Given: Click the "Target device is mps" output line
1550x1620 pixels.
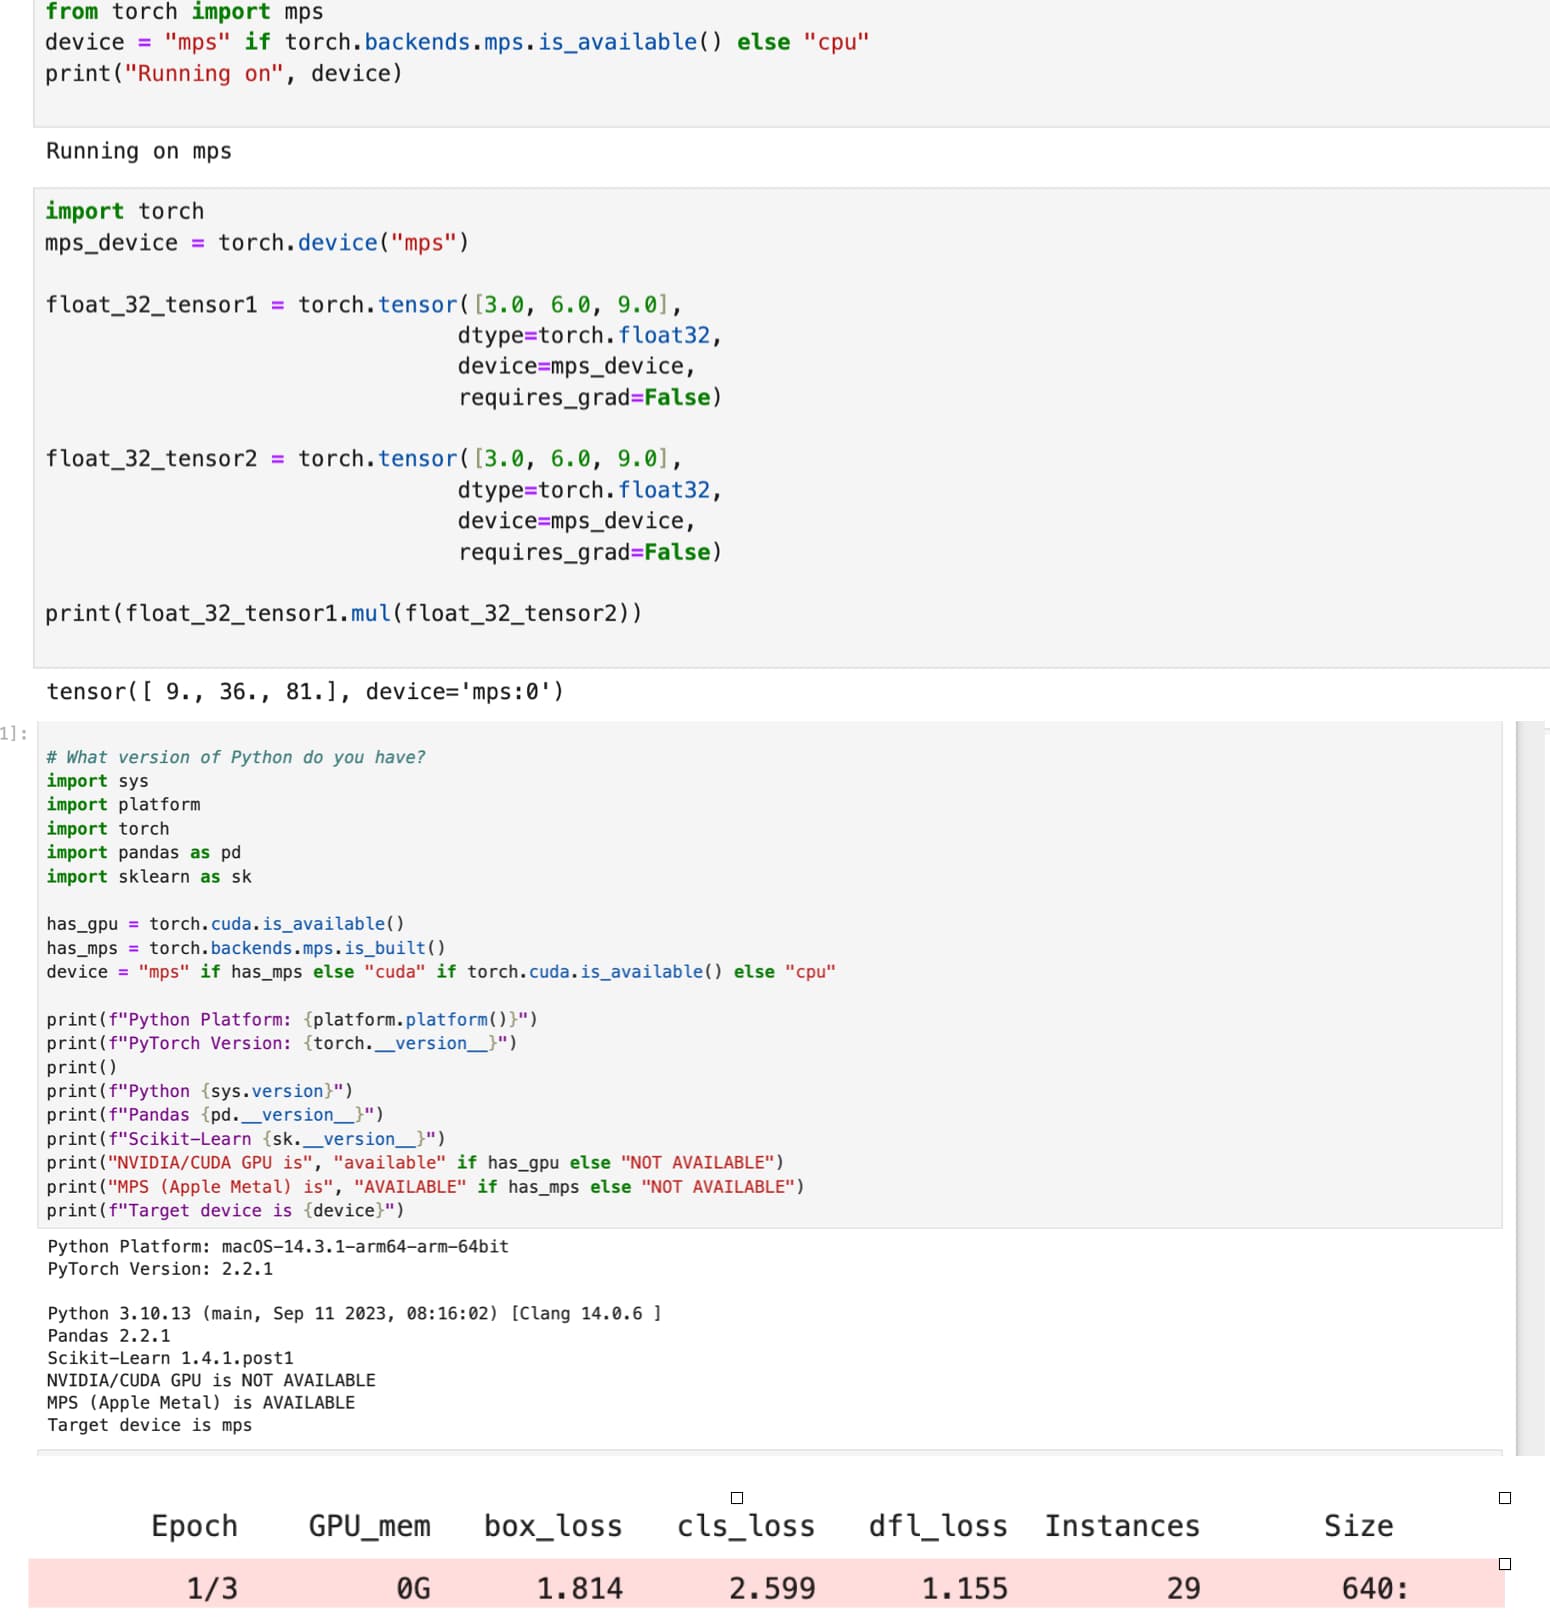Looking at the screenshot, I should 149,1425.
